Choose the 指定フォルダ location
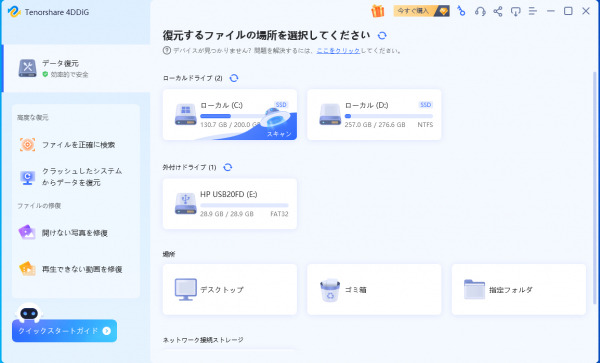 (x=518, y=290)
